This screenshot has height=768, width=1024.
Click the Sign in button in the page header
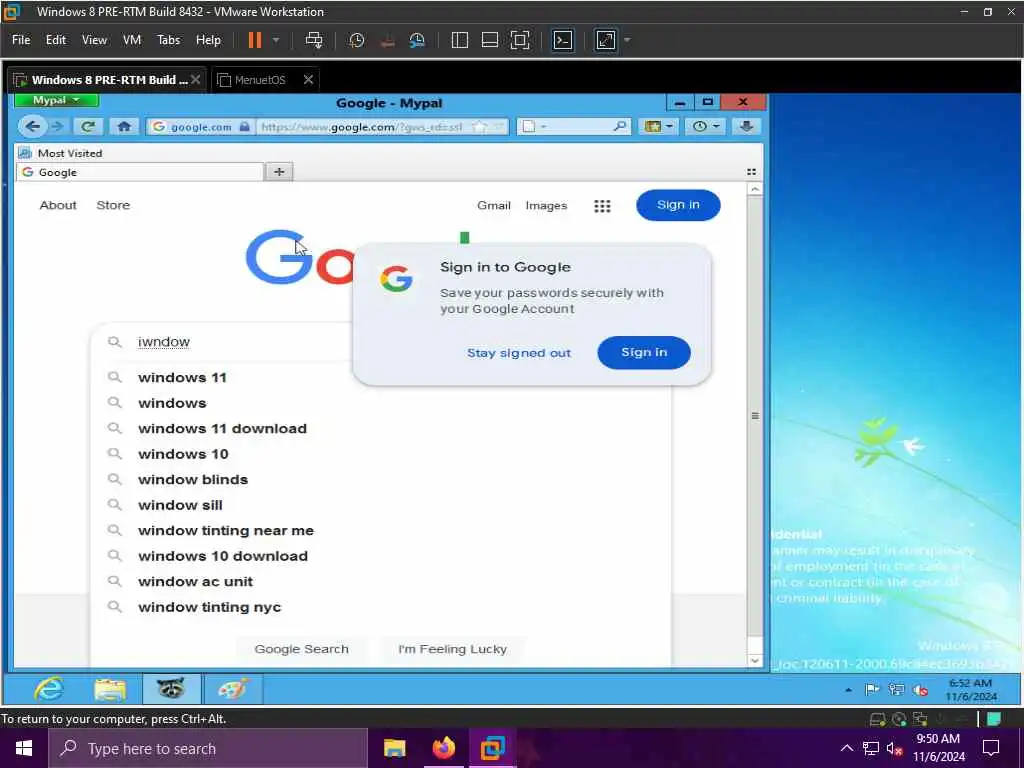pyautogui.click(x=678, y=205)
